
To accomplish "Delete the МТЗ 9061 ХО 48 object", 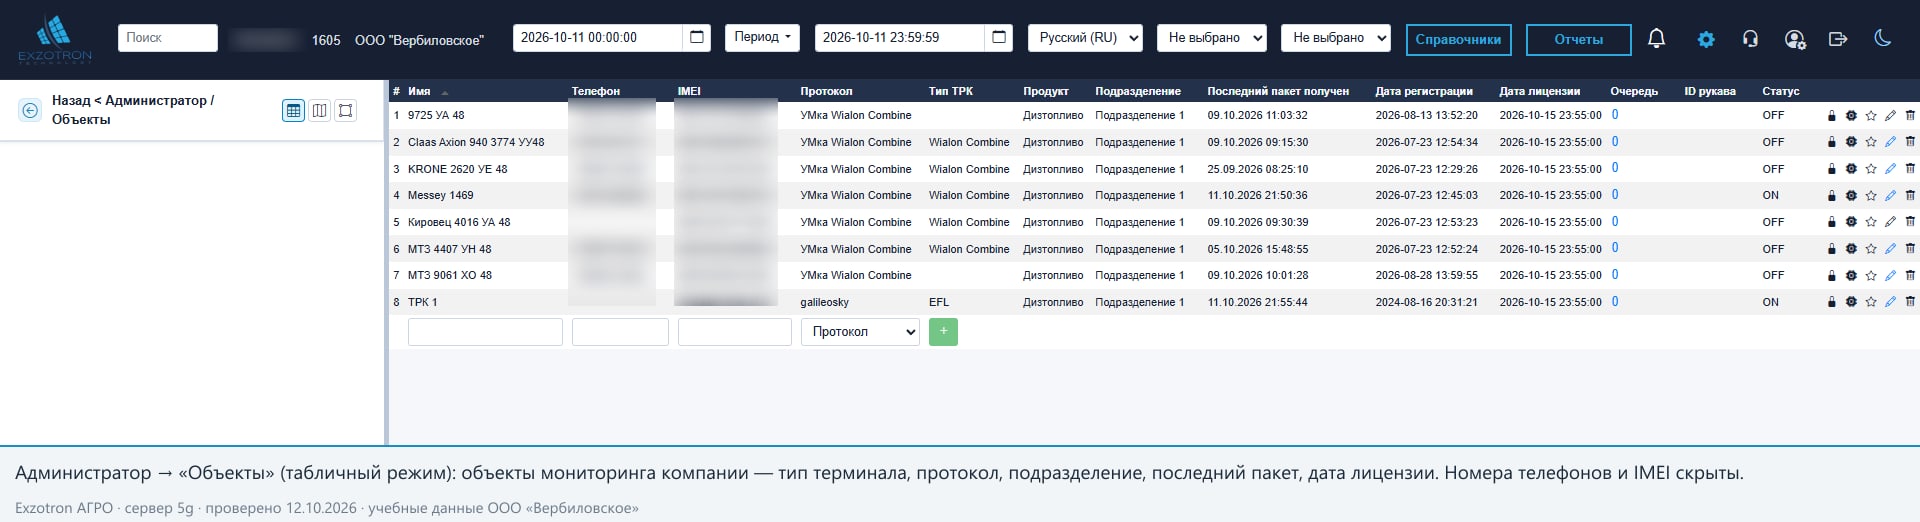I will 1910,275.
